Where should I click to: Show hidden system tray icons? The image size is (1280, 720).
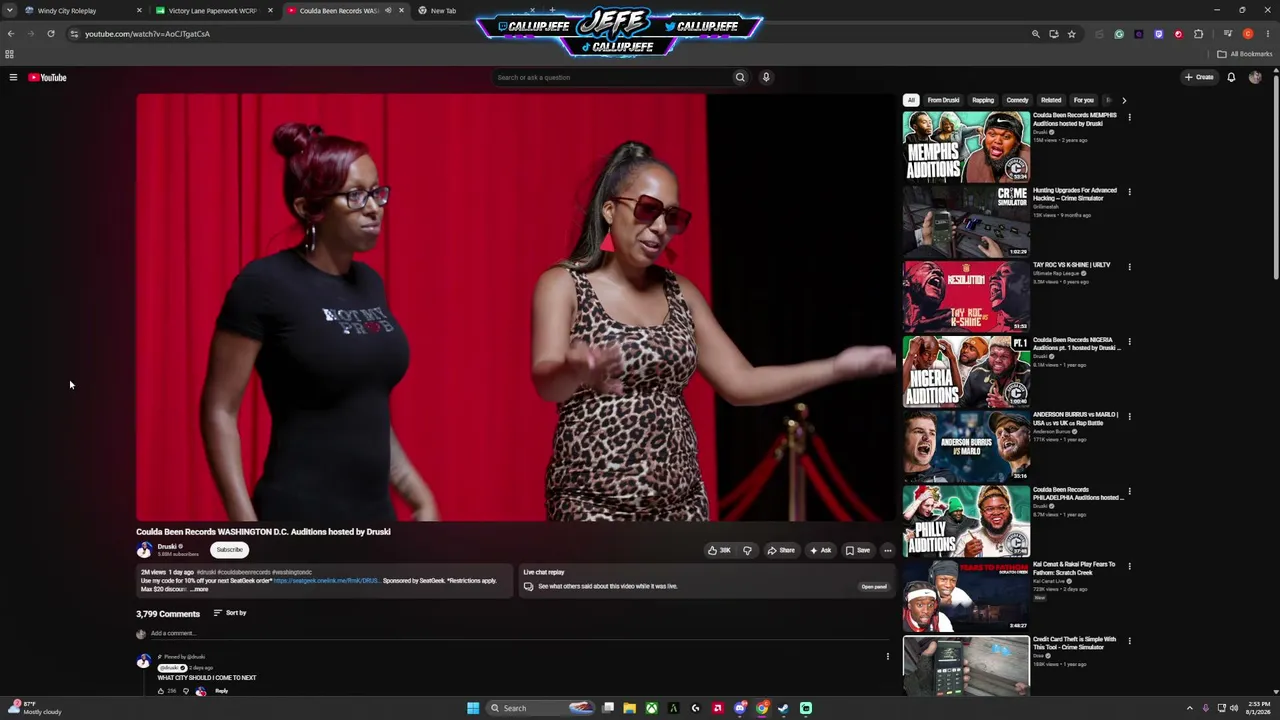(x=1189, y=708)
